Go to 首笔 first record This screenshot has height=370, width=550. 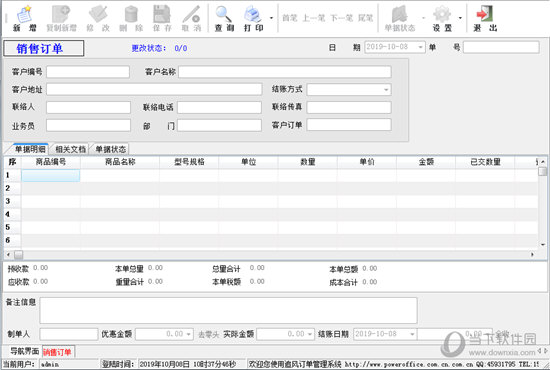click(x=290, y=18)
